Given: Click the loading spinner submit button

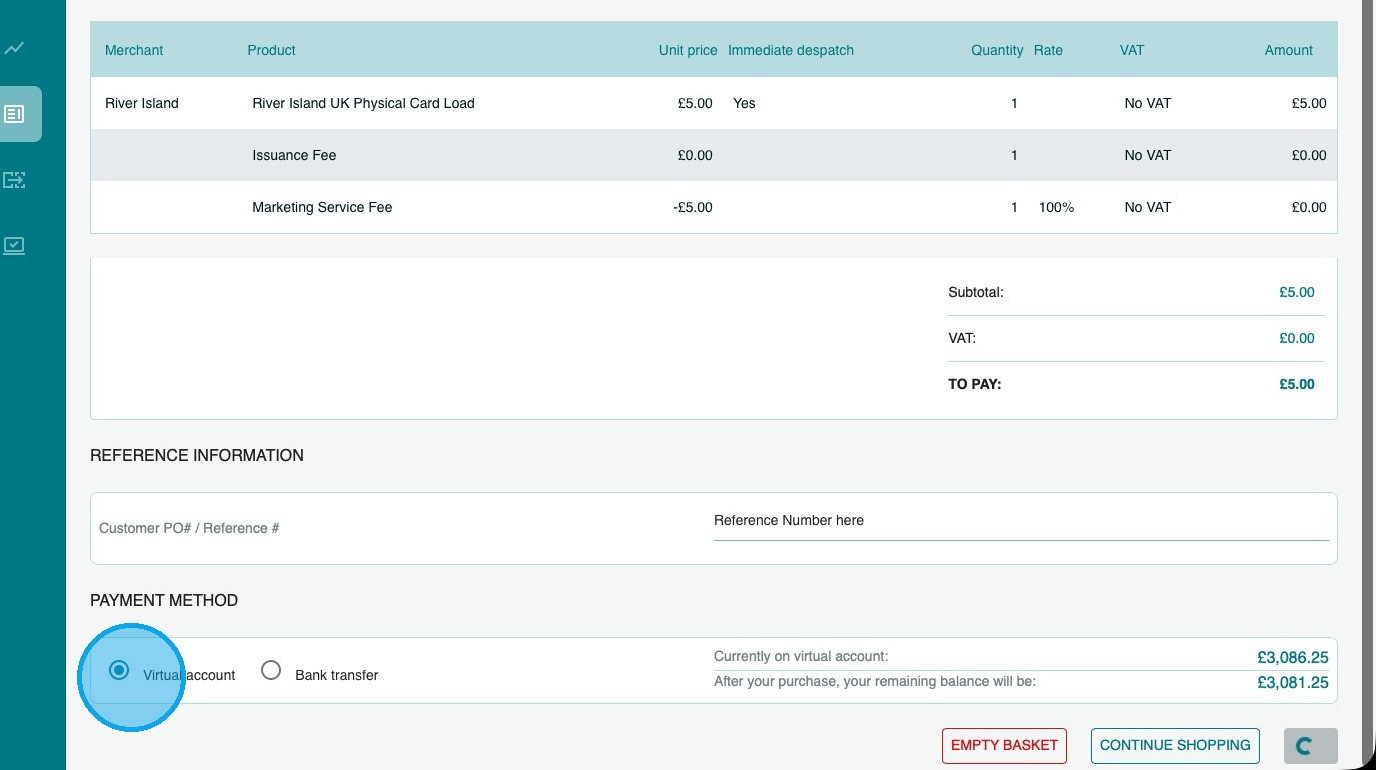Looking at the screenshot, I should [x=1311, y=746].
